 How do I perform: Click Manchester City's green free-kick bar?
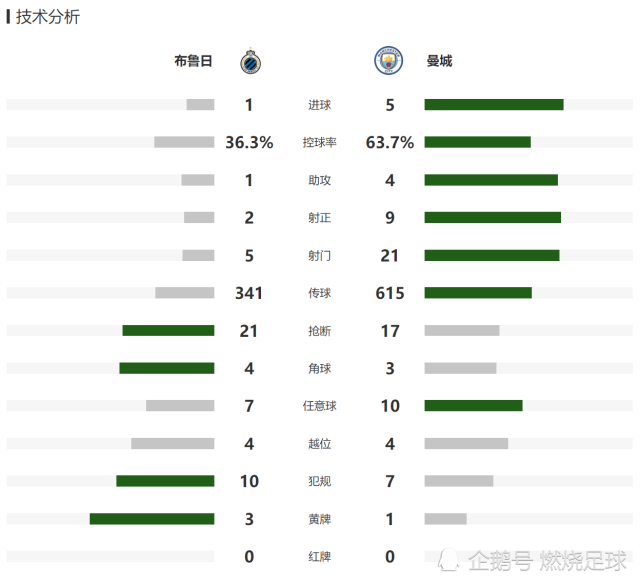(x=473, y=406)
